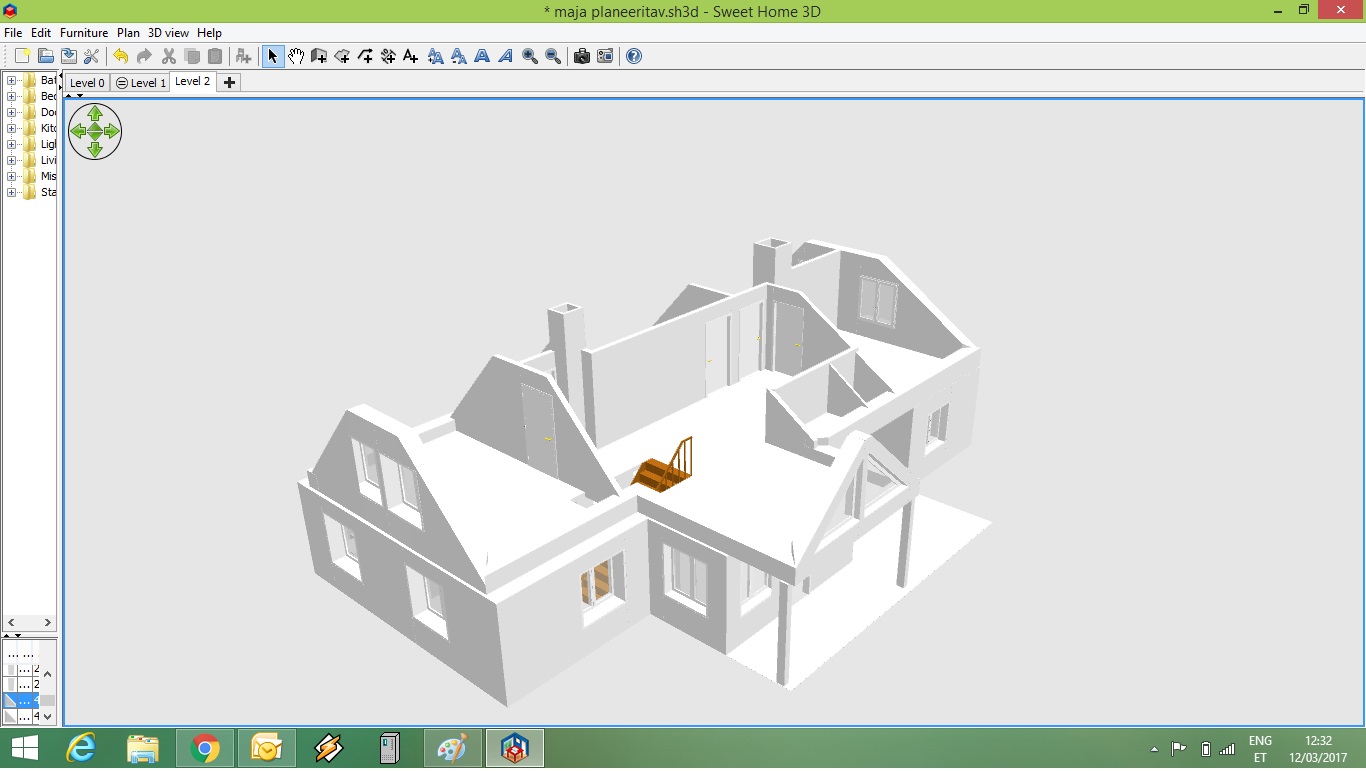This screenshot has height=771, width=1366.
Task: Activate the Select arrow mode
Action: pos(272,57)
